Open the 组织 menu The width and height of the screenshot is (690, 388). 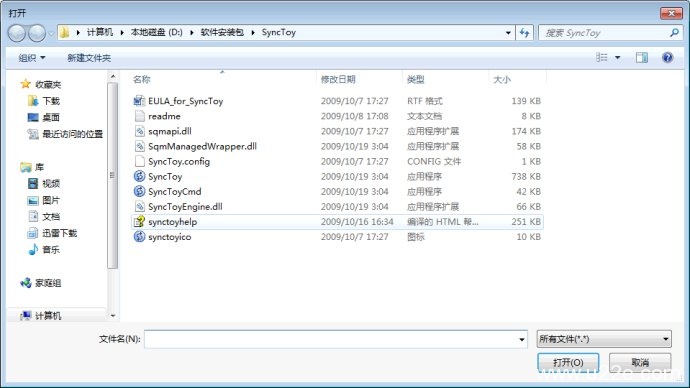(32, 58)
